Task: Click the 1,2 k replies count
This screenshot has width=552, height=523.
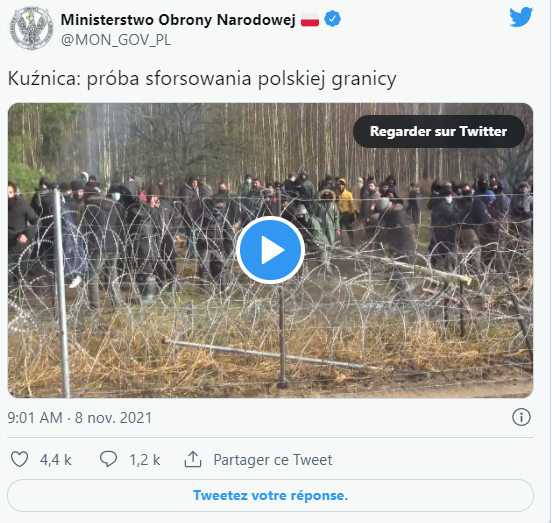Action: 145,460
